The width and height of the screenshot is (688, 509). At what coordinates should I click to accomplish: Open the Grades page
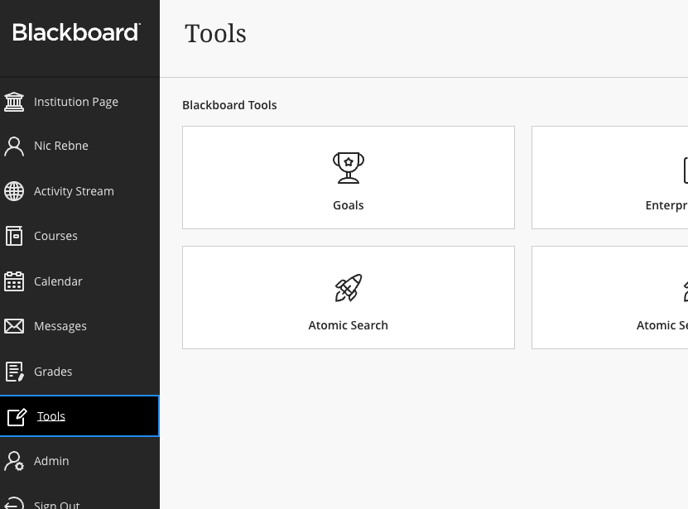point(53,372)
